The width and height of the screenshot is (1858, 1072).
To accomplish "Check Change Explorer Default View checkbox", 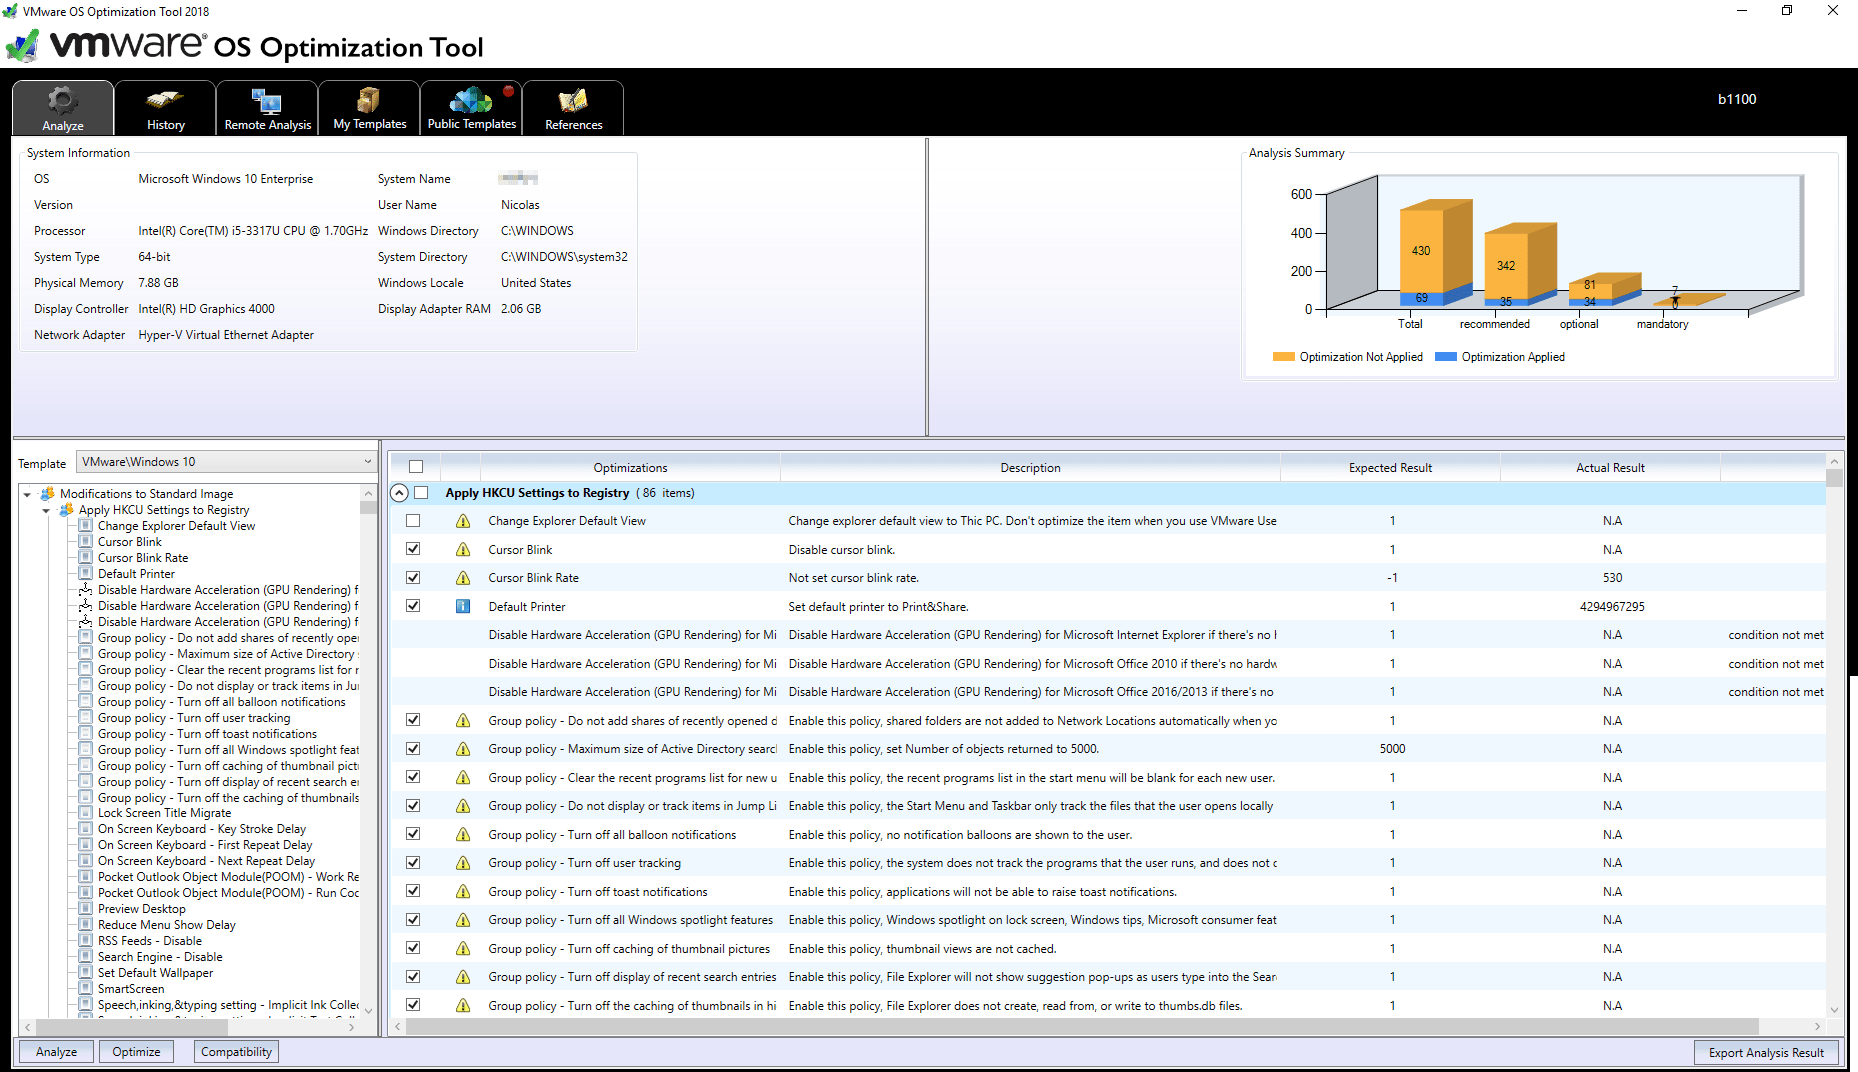I will 413,521.
